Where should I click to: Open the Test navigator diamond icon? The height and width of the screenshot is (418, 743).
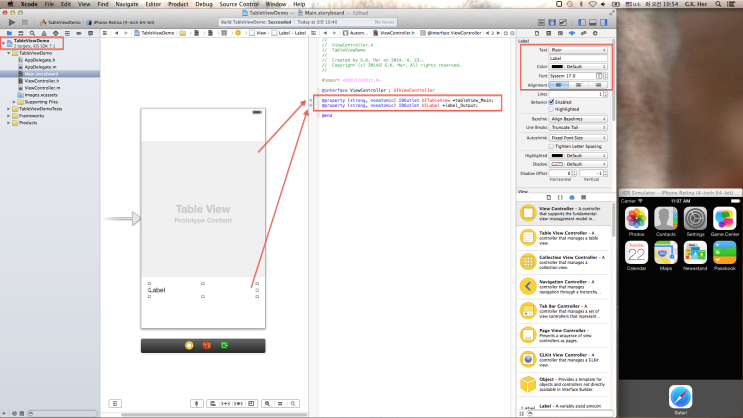(x=55, y=33)
